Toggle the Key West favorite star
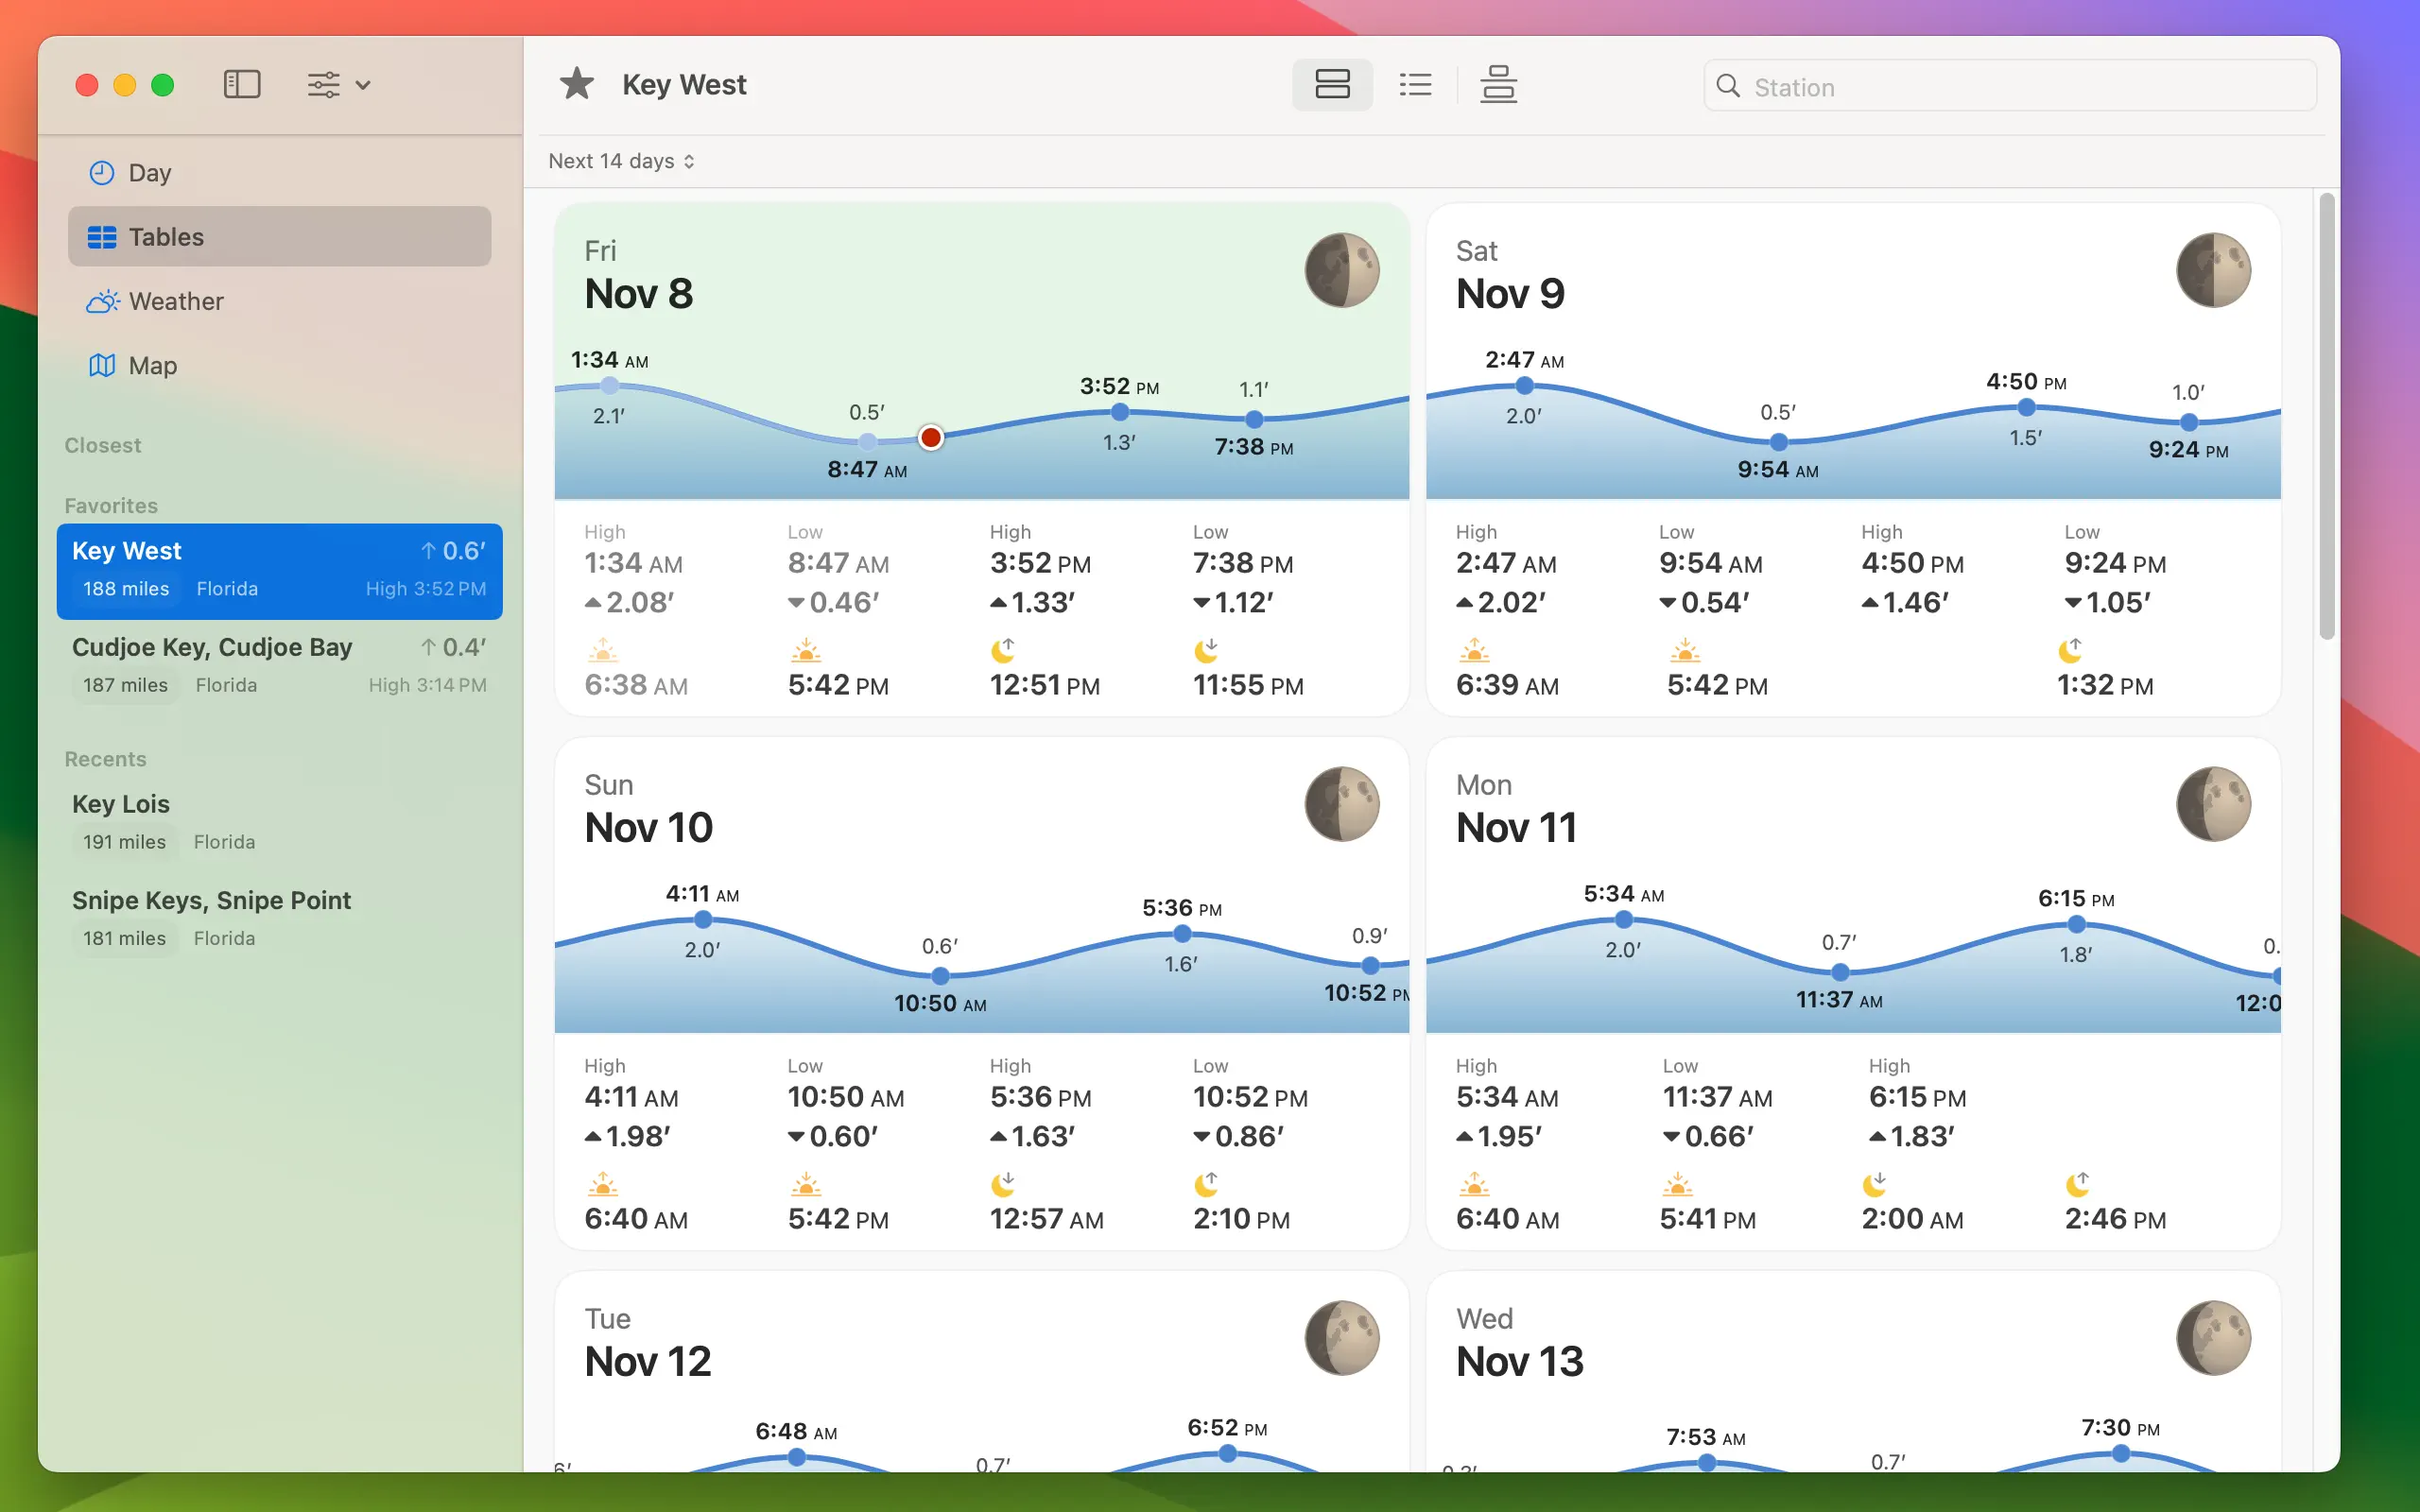The height and width of the screenshot is (1512, 2420). tap(576, 85)
